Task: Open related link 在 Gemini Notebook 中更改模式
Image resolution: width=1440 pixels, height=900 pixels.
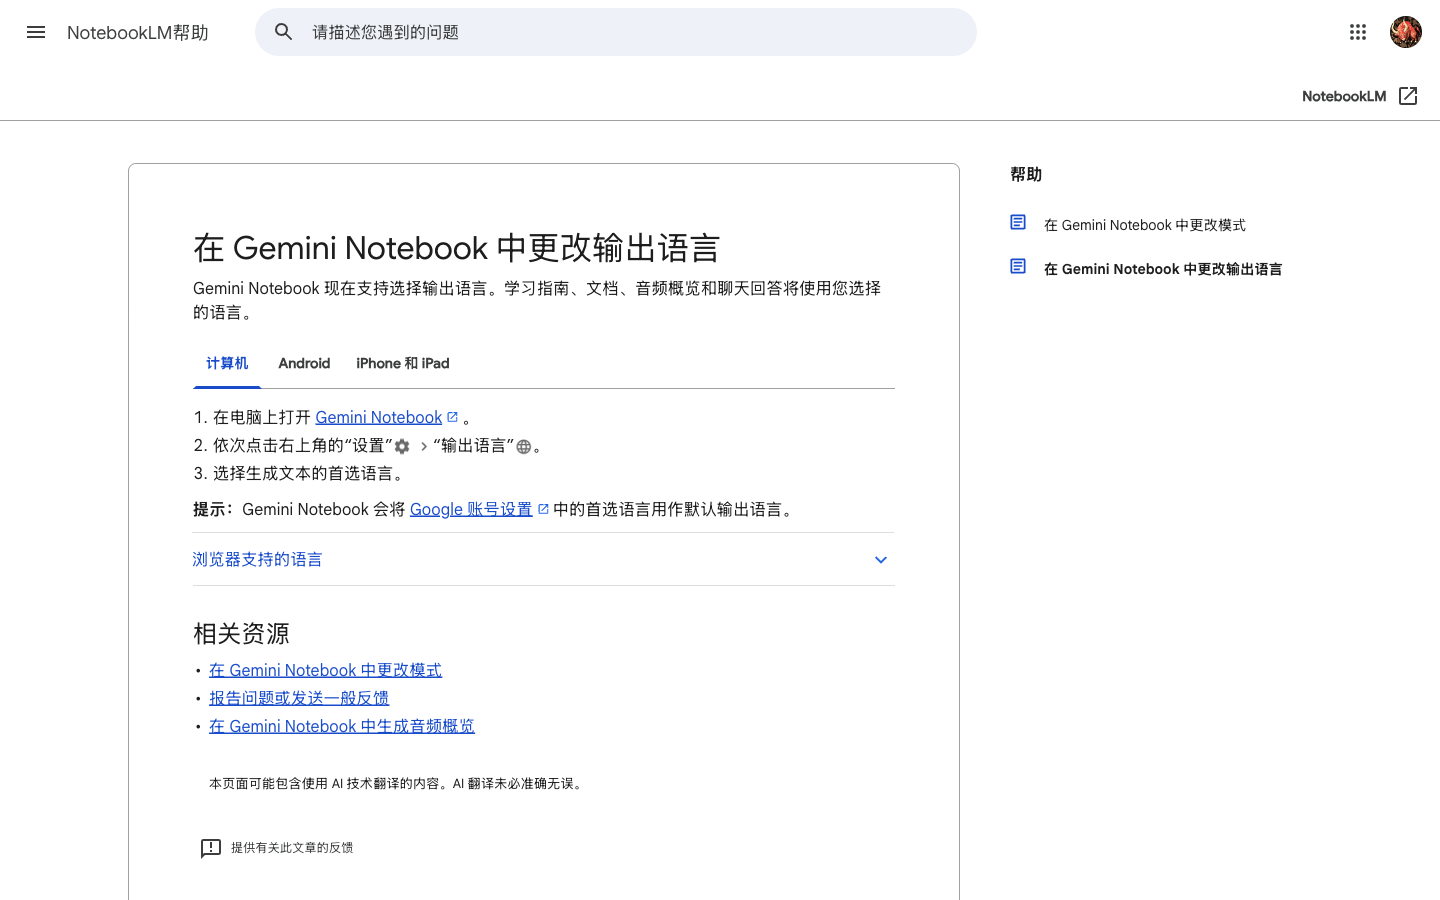Action: pos(325,670)
